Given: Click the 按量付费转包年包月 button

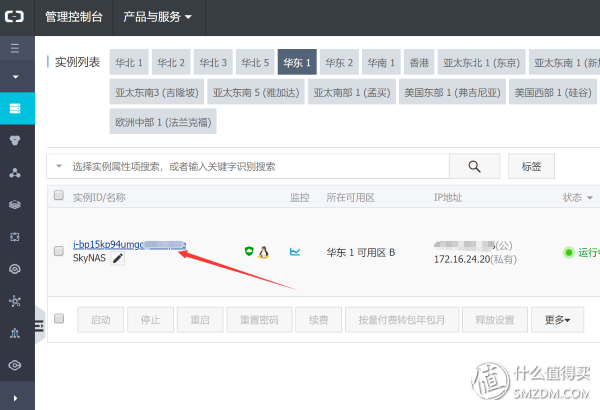Looking at the screenshot, I should pyautogui.click(x=402, y=320).
